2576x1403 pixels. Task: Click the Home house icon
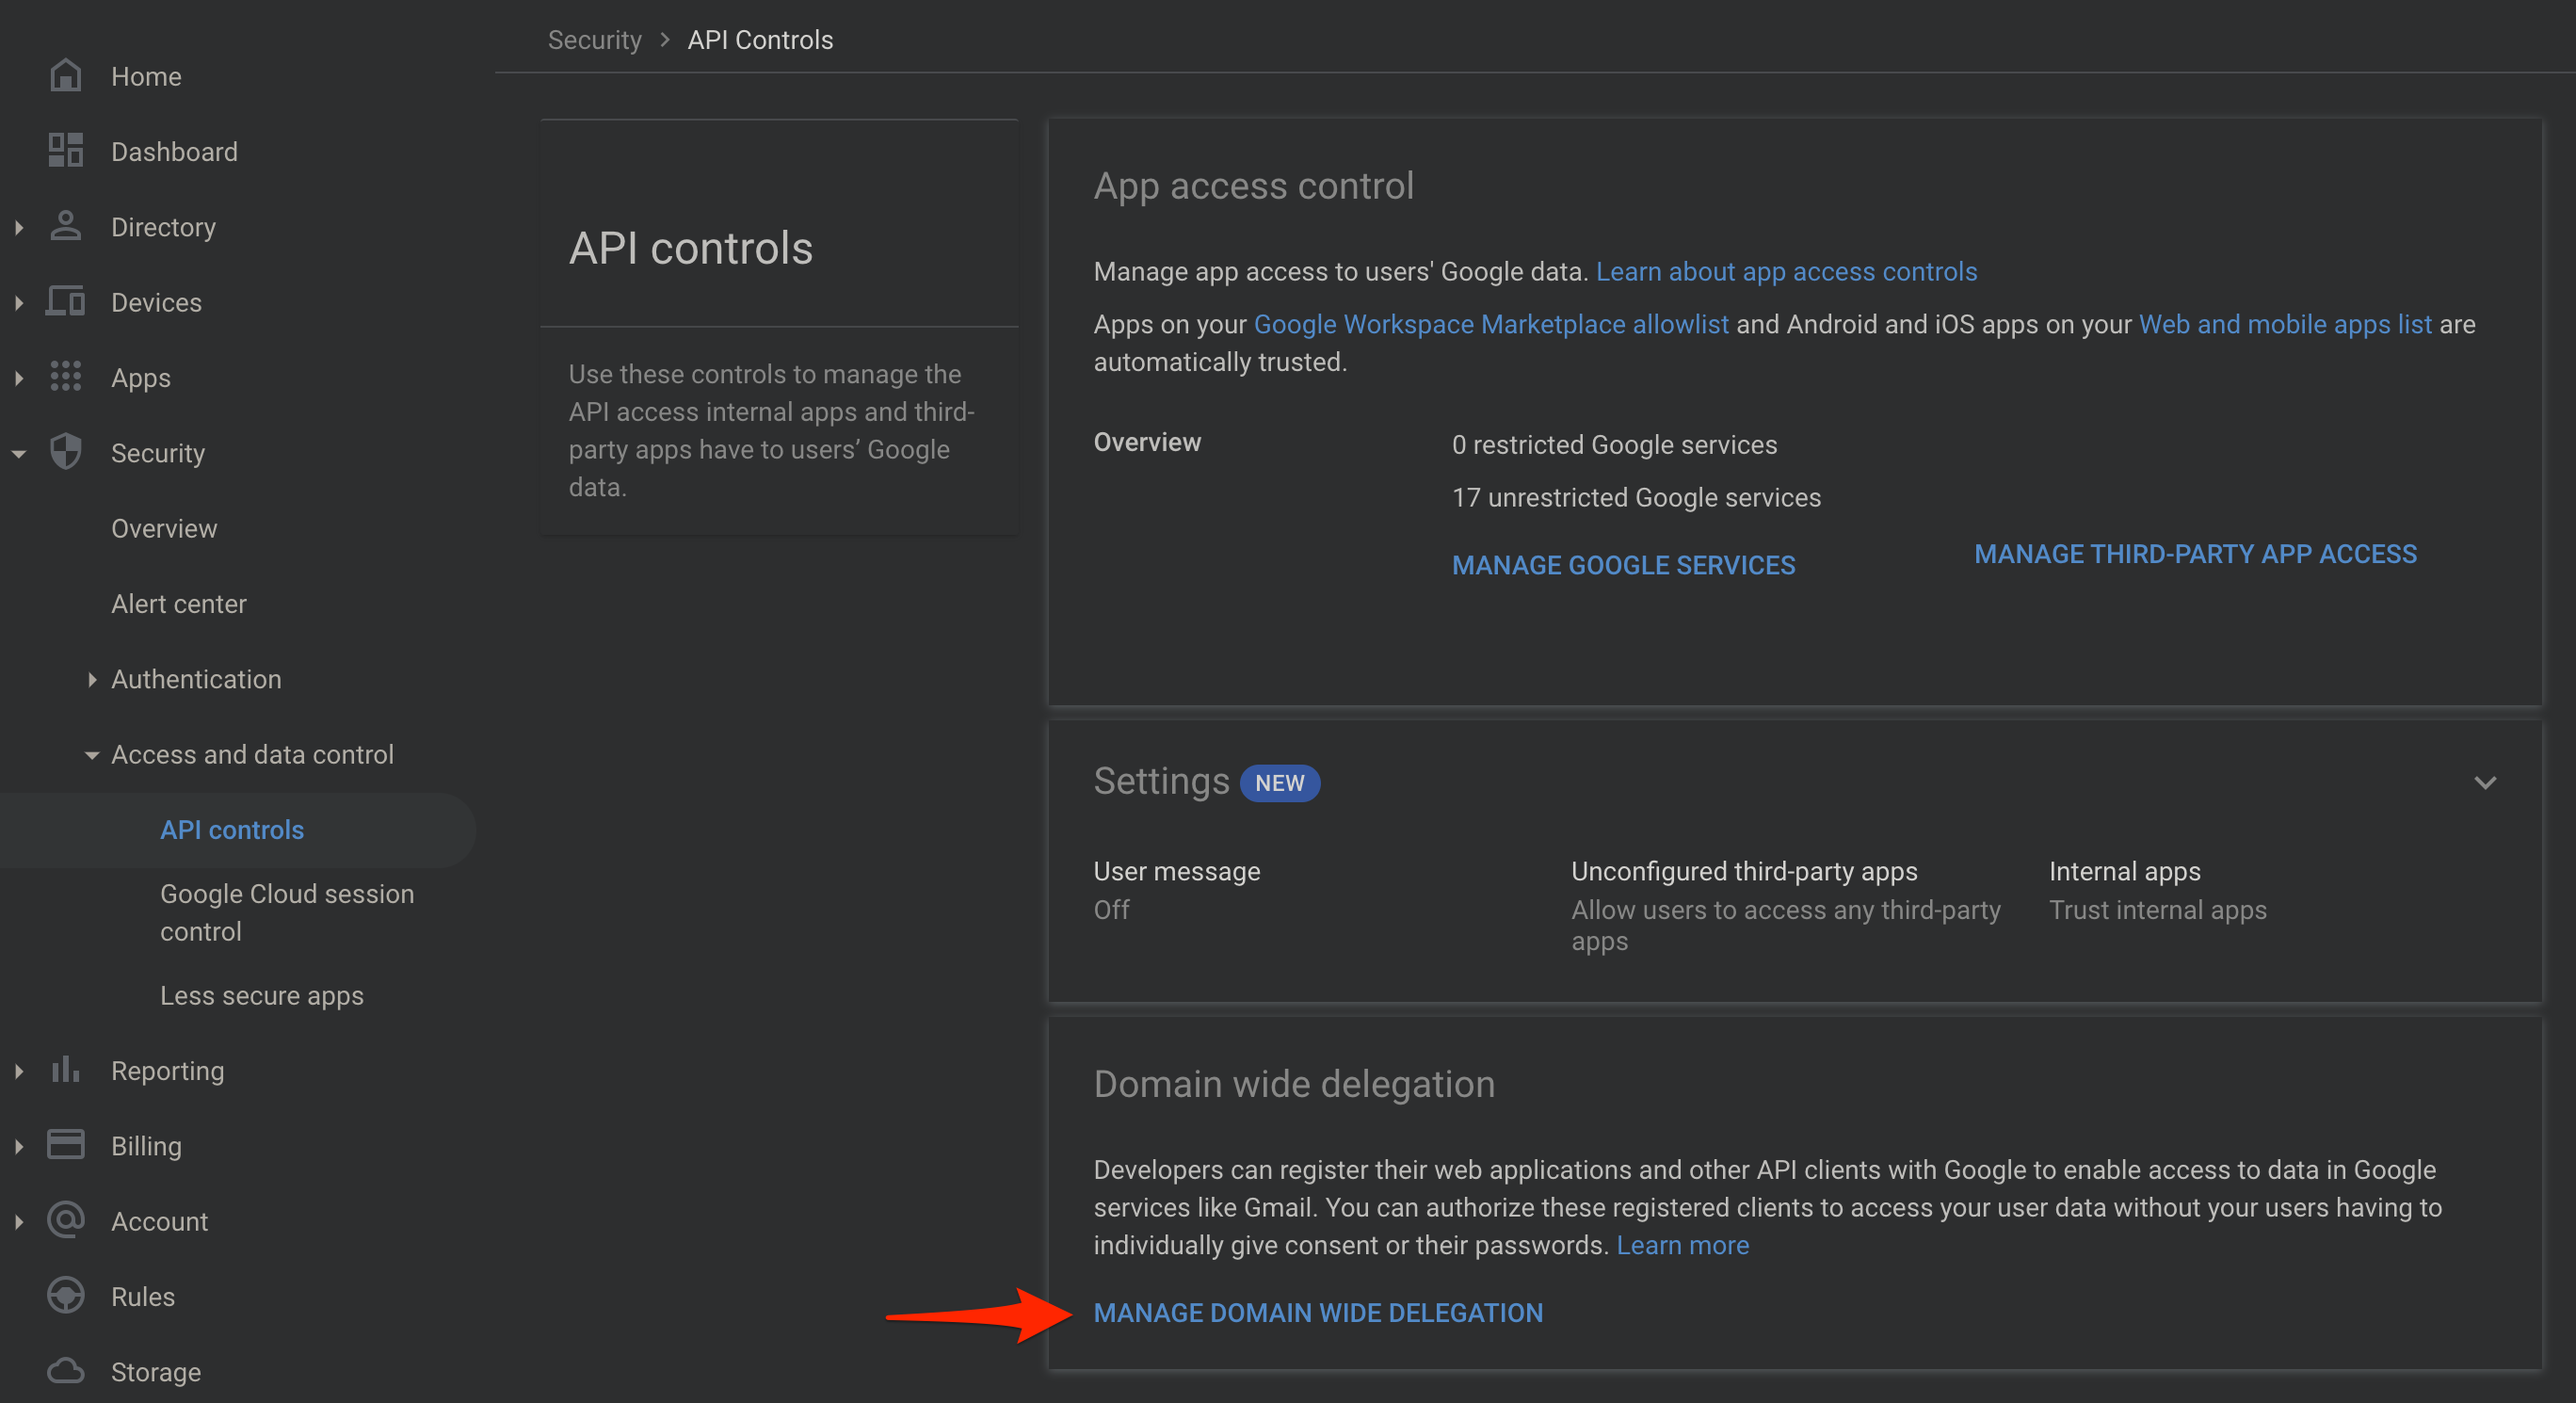pos(66,76)
